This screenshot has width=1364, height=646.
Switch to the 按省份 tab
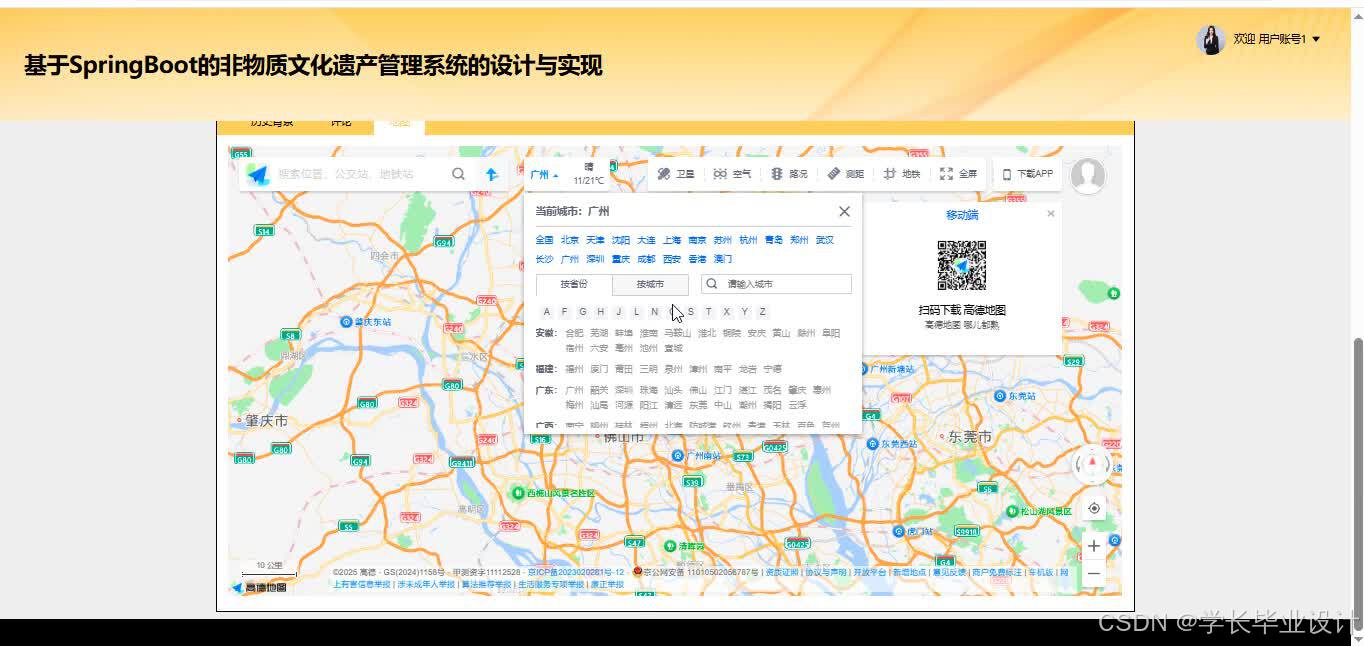click(574, 284)
